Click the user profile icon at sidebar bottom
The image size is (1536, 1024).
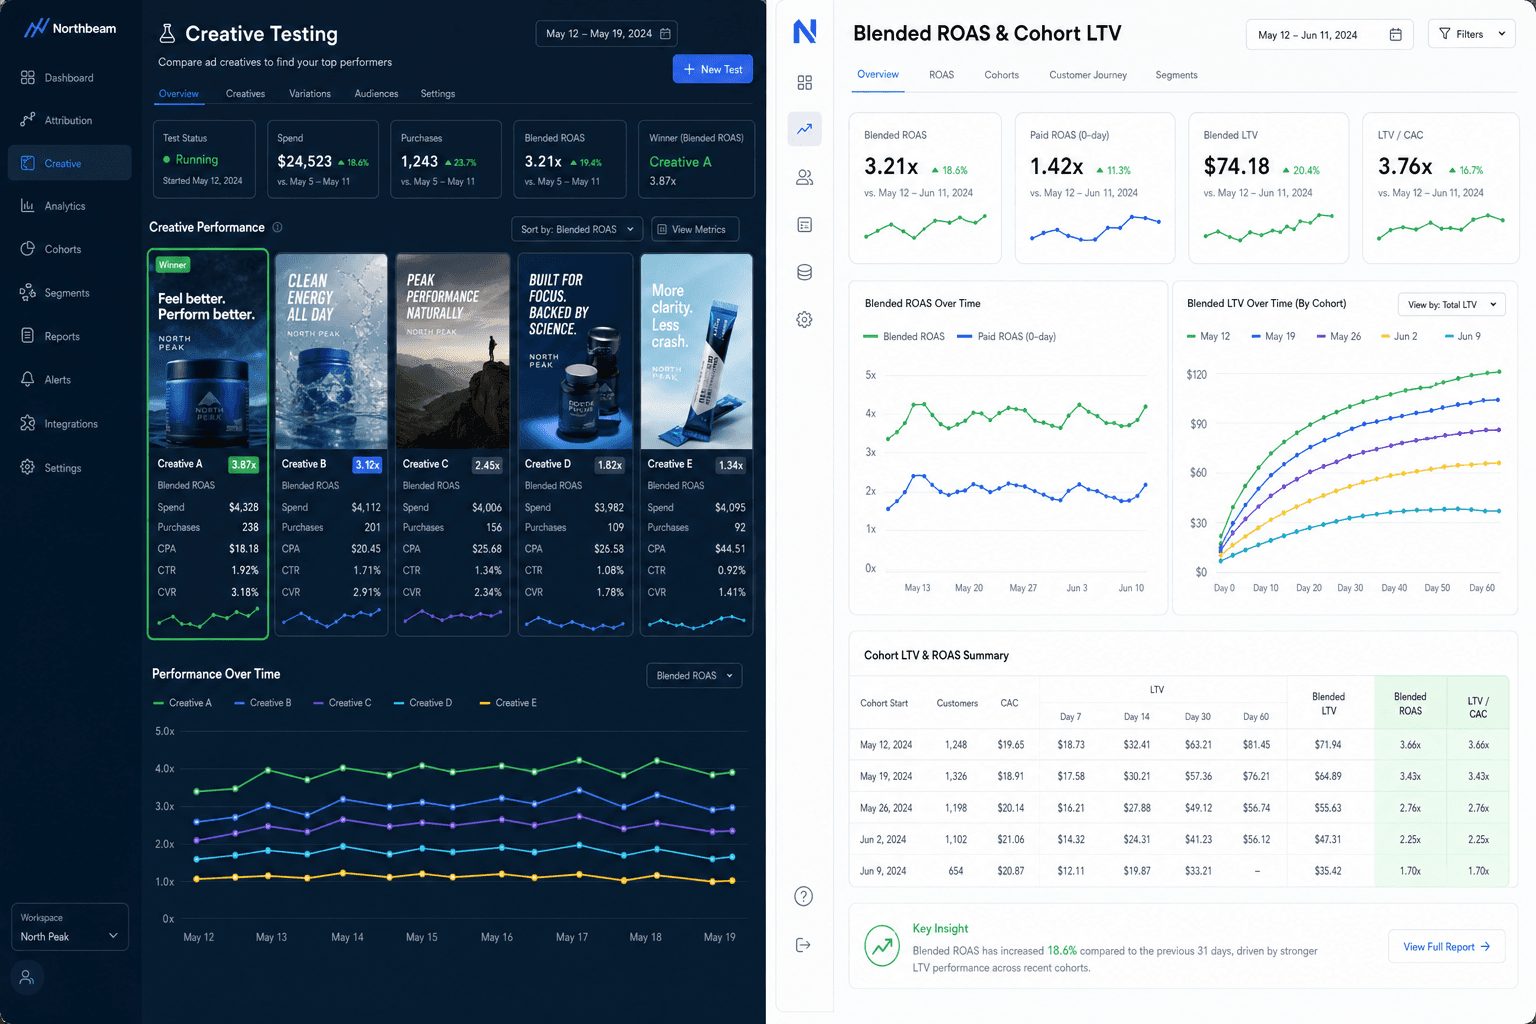pos(27,977)
